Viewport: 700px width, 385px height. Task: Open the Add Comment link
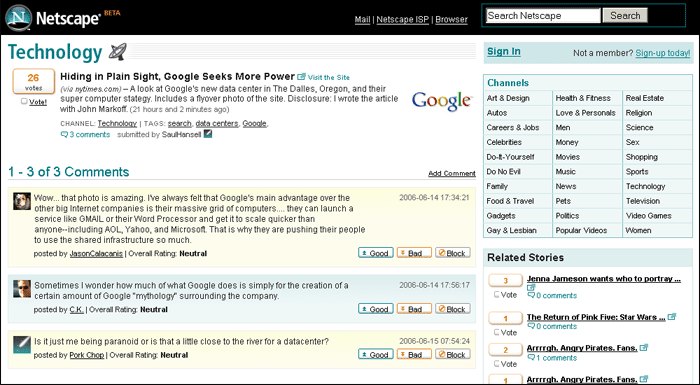(x=451, y=173)
